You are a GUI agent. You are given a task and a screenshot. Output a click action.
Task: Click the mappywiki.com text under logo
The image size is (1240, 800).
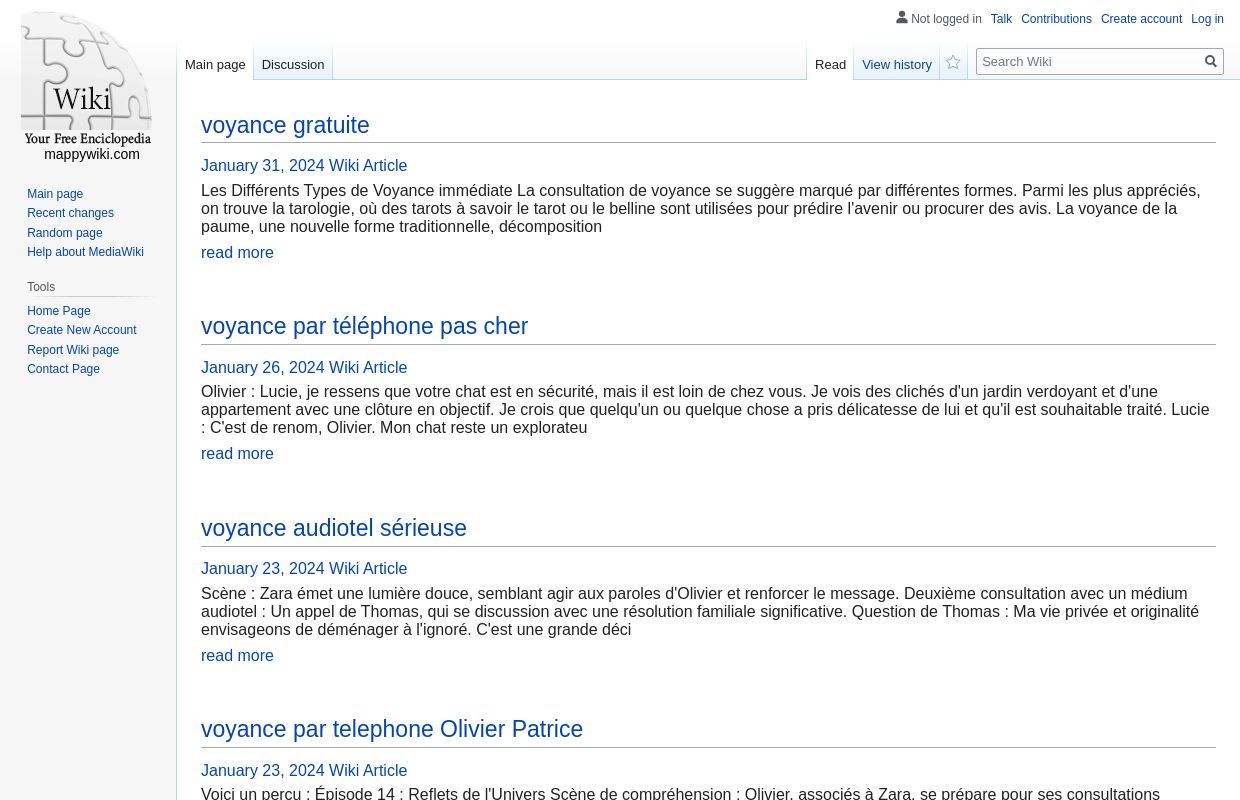coord(92,154)
